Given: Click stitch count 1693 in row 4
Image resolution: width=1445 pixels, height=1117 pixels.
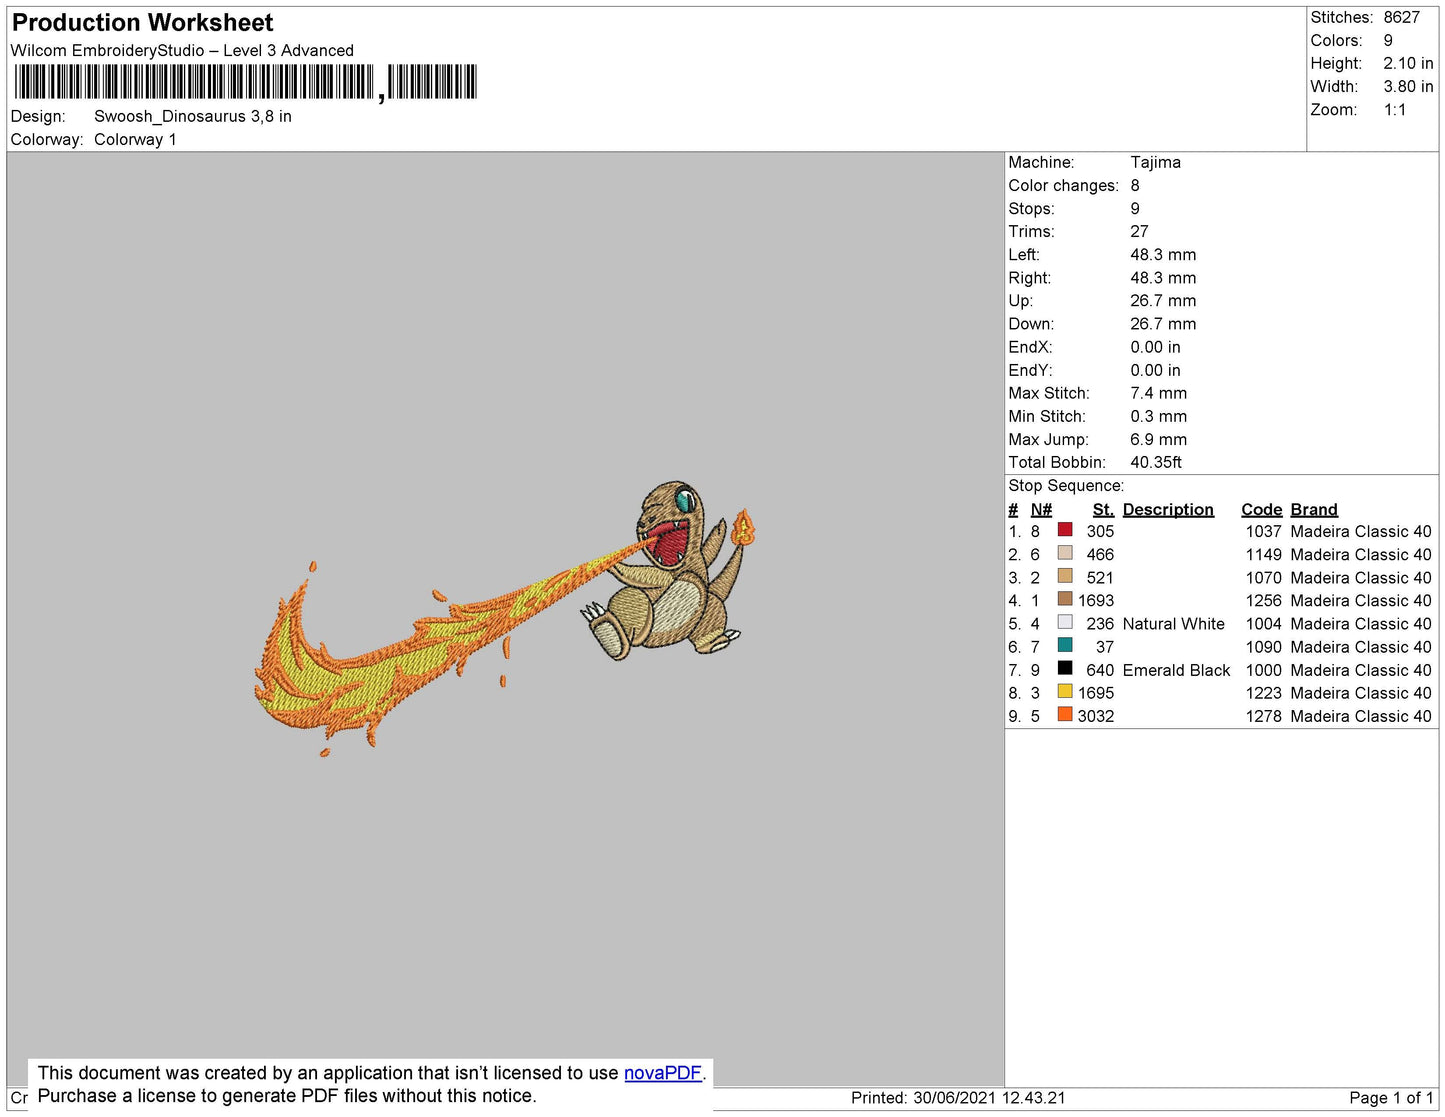Looking at the screenshot, I should (1096, 600).
